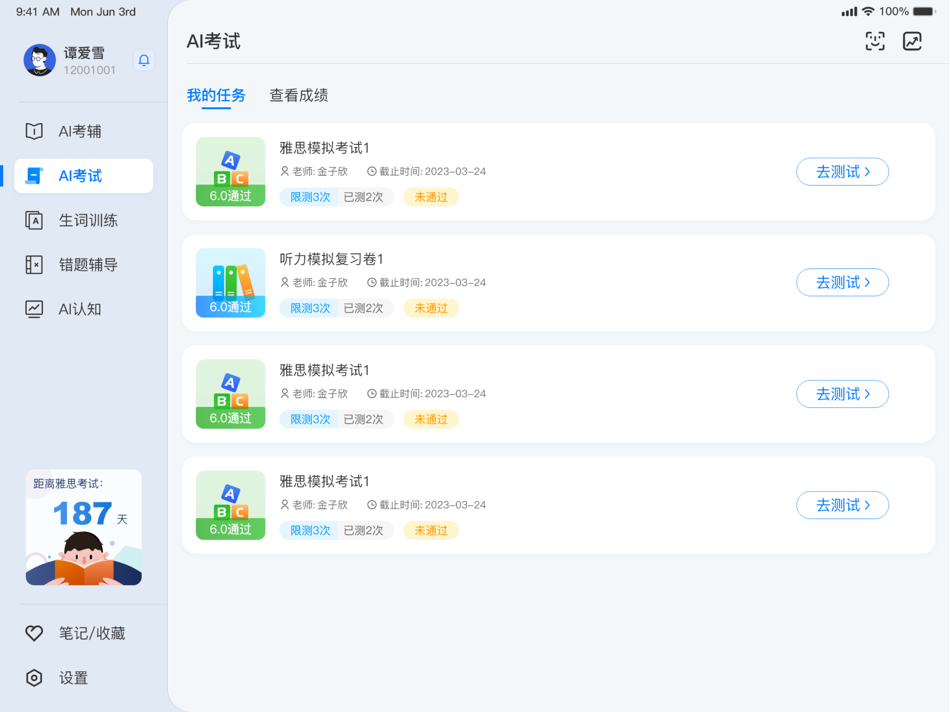Click 未通过 badge on first card
Image resolution: width=950 pixels, height=712 pixels.
click(431, 197)
